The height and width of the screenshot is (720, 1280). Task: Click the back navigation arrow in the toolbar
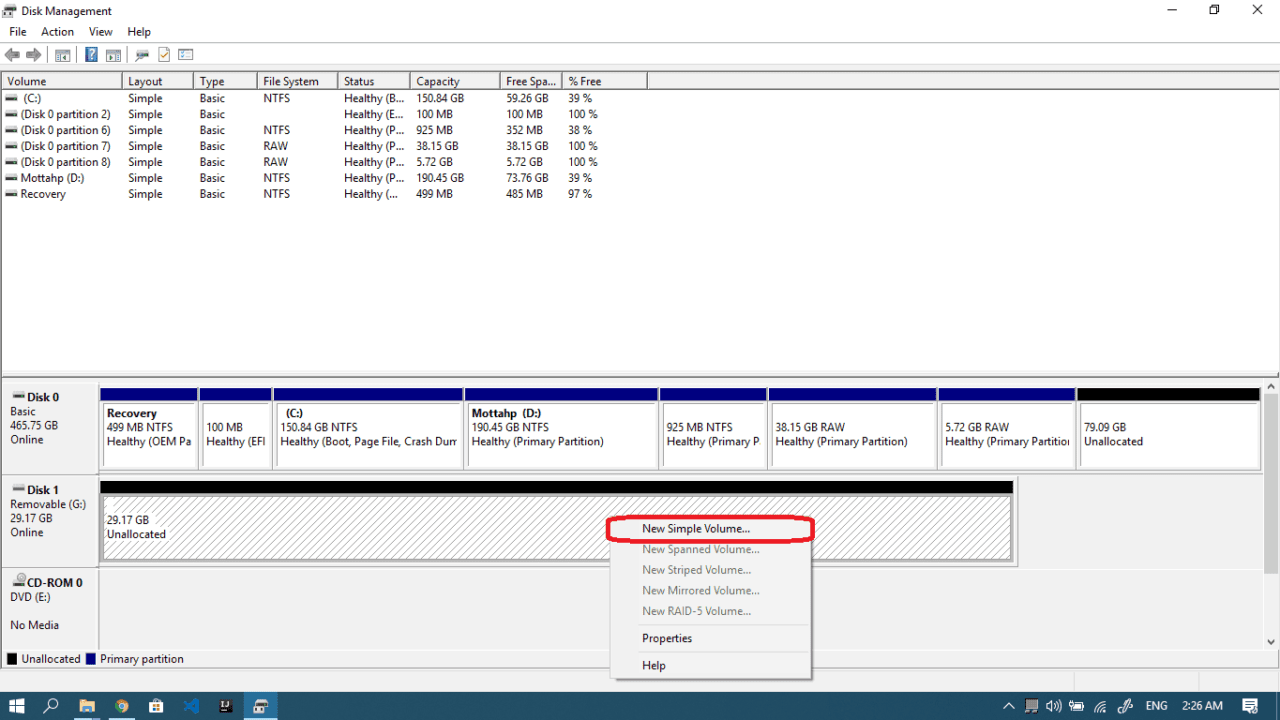pos(12,54)
